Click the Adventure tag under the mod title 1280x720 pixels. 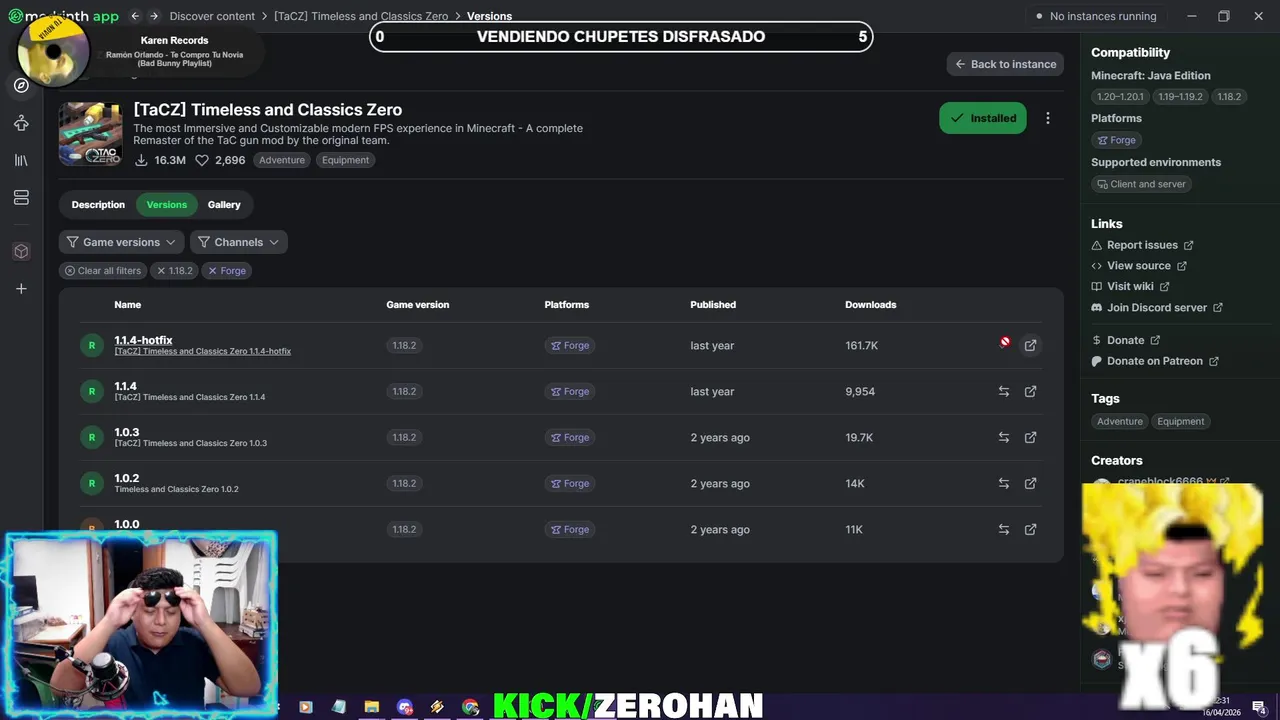[282, 160]
